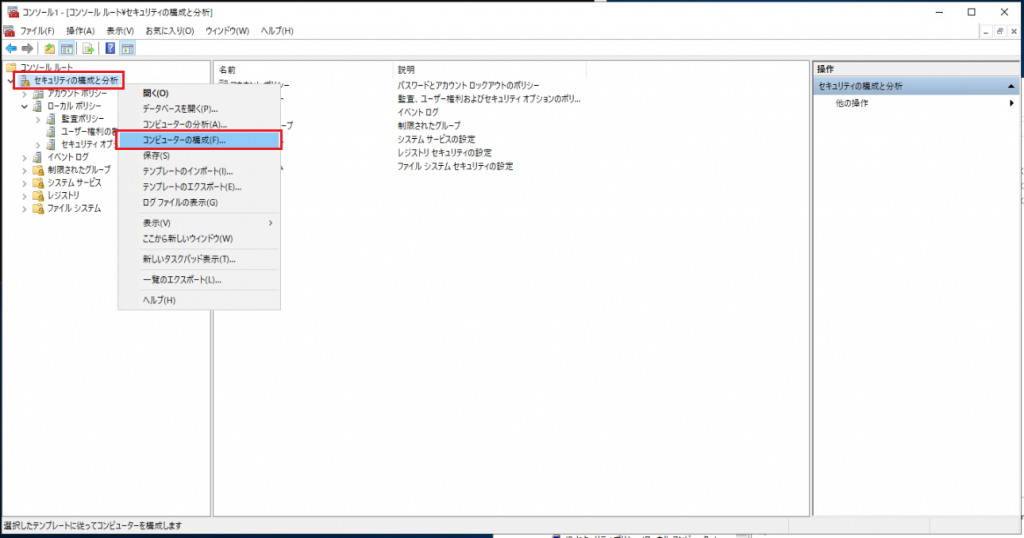Click the MMC icon in the title bar
This screenshot has height=538, width=1024.
(13, 12)
